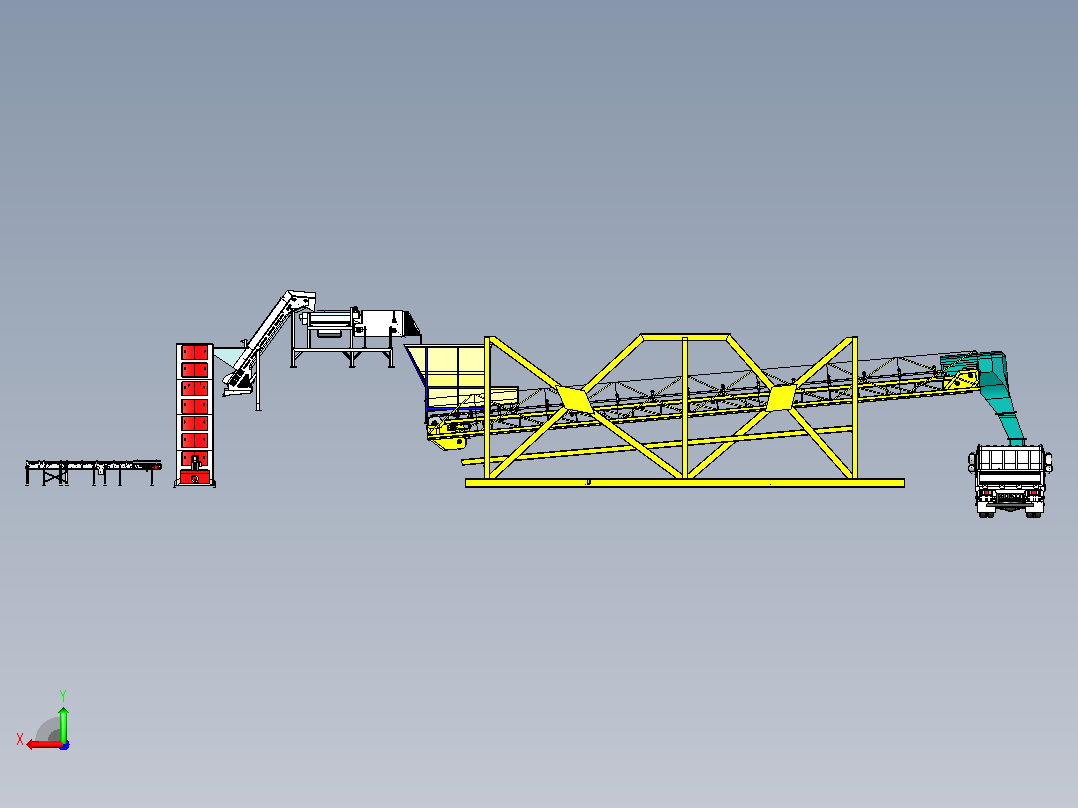Image resolution: width=1078 pixels, height=808 pixels.
Task: Select the yellow base beam of the truss frame
Action: click(x=685, y=483)
